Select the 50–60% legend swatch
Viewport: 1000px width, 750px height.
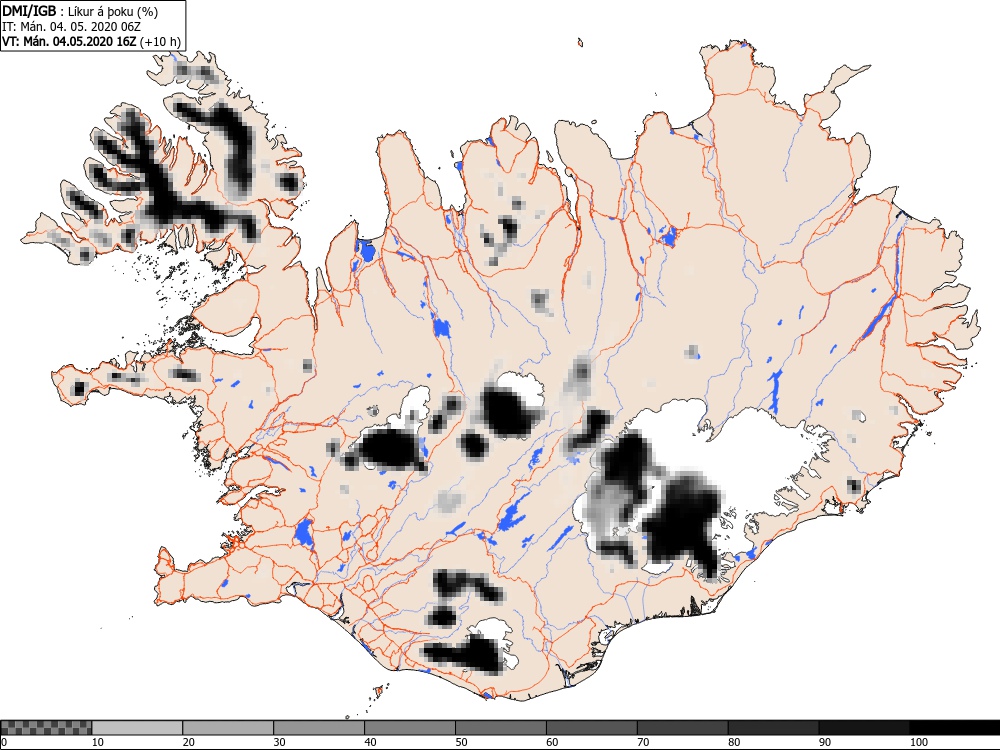coord(501,728)
